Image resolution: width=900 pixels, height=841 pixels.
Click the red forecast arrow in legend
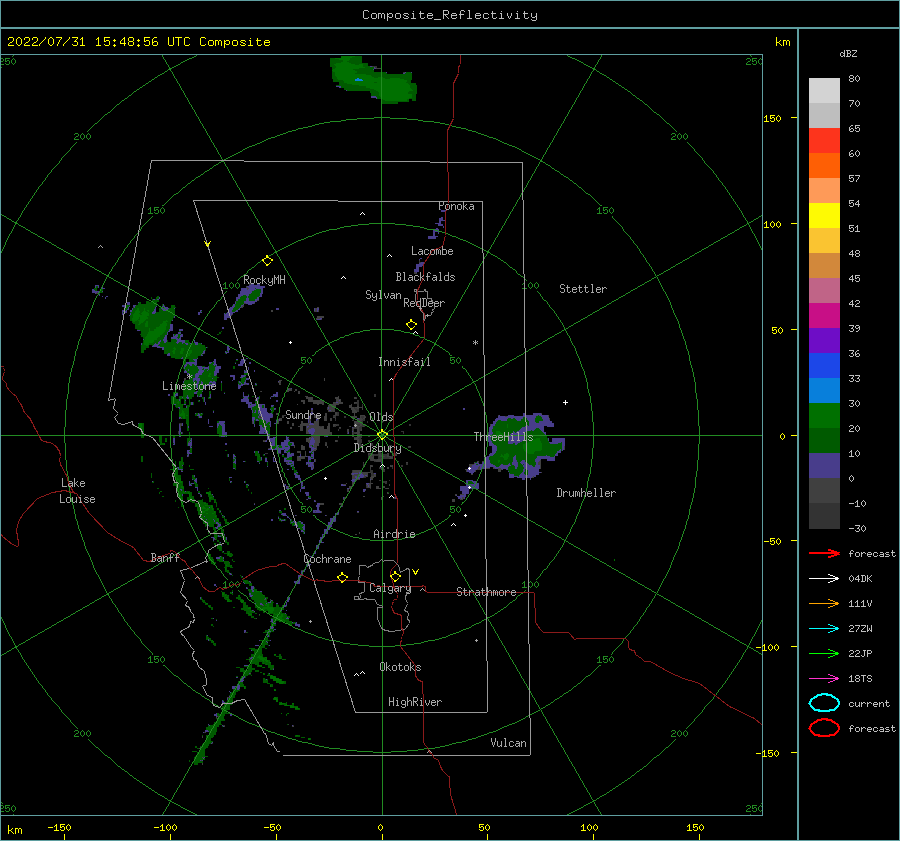824,553
